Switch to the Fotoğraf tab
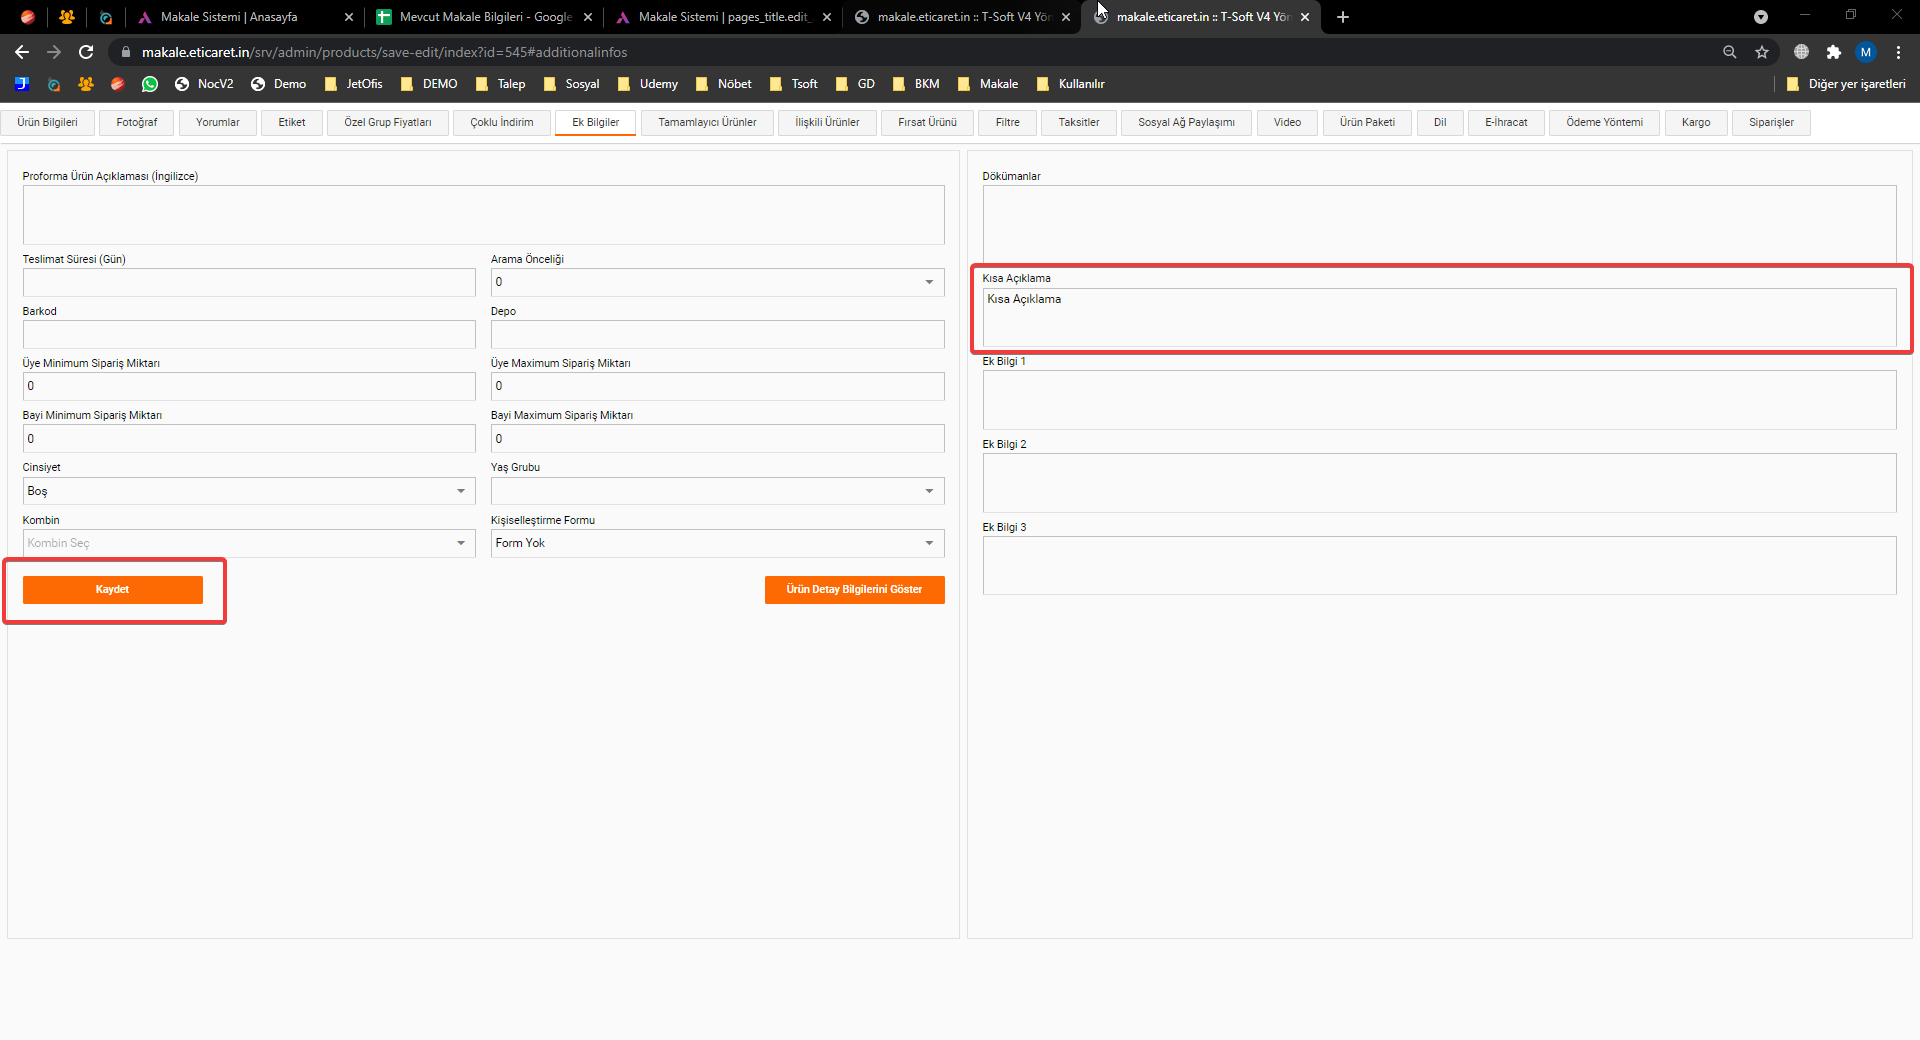Image resolution: width=1920 pixels, height=1040 pixels. (x=137, y=122)
